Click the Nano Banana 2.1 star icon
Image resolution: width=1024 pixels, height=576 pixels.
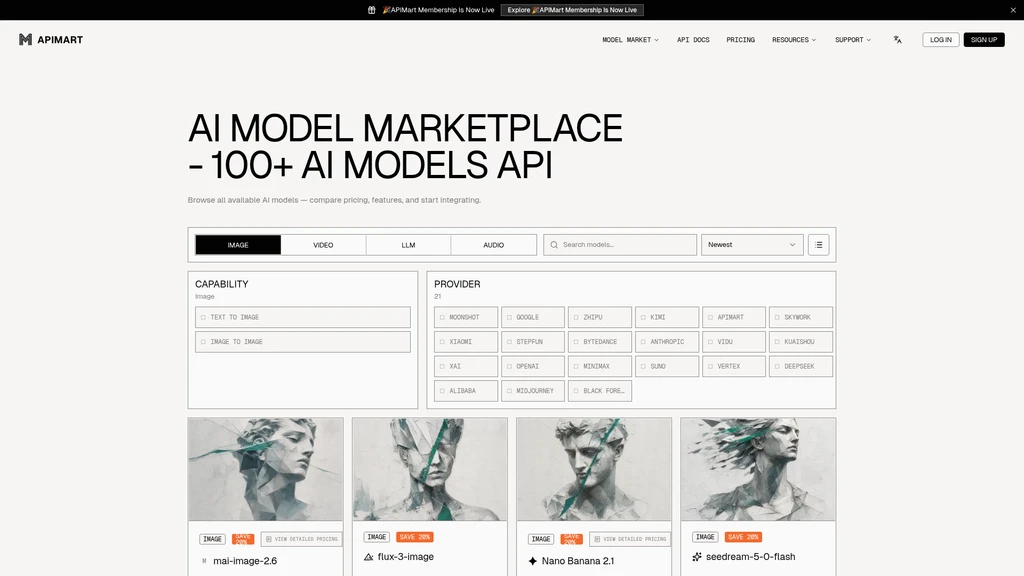pyautogui.click(x=533, y=561)
